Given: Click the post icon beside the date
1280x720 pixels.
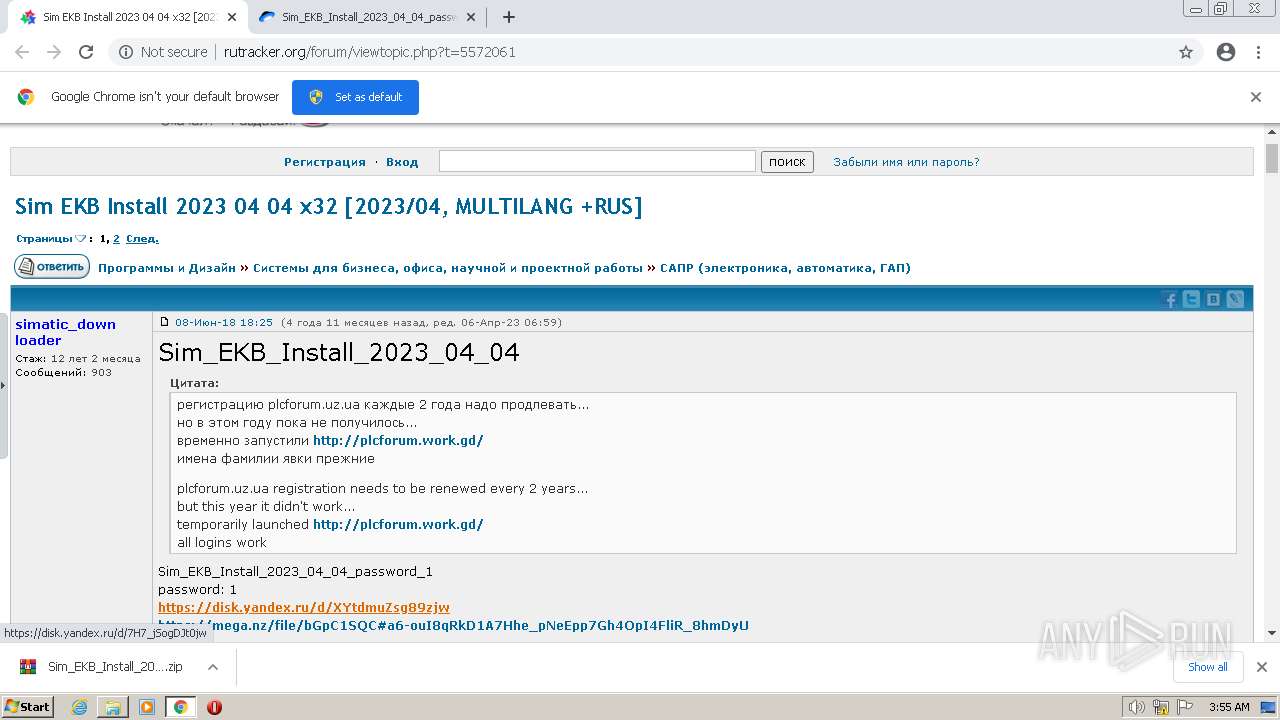Looking at the screenshot, I should [x=165, y=322].
